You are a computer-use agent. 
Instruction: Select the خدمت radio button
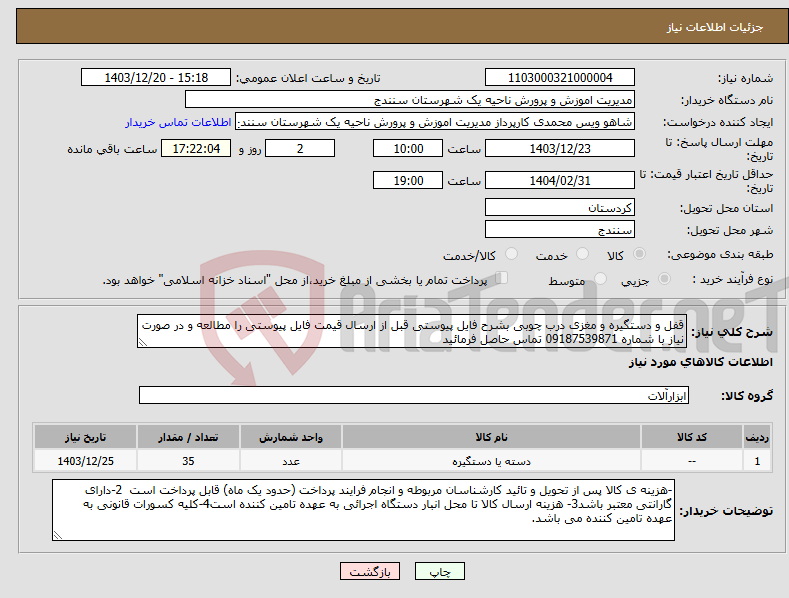(582, 254)
